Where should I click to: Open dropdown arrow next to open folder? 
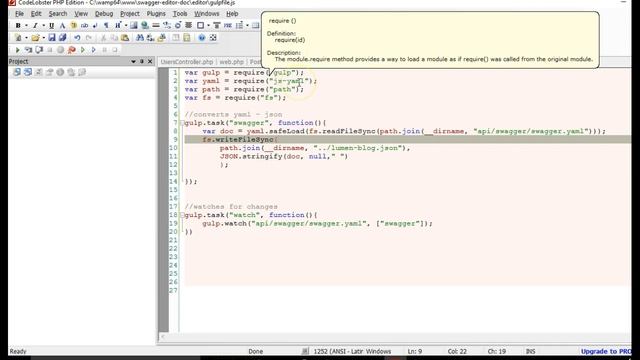(x=43, y=38)
